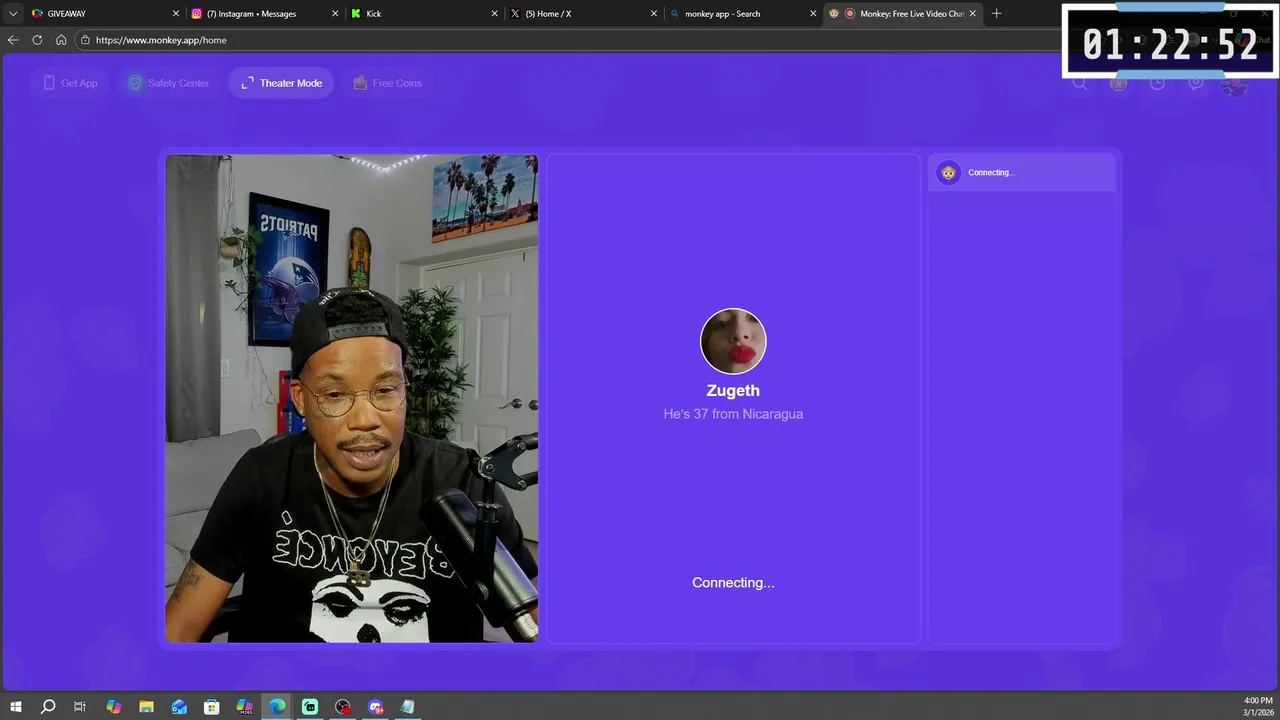
Task: Launch Copilot from the taskbar
Action: (113, 707)
